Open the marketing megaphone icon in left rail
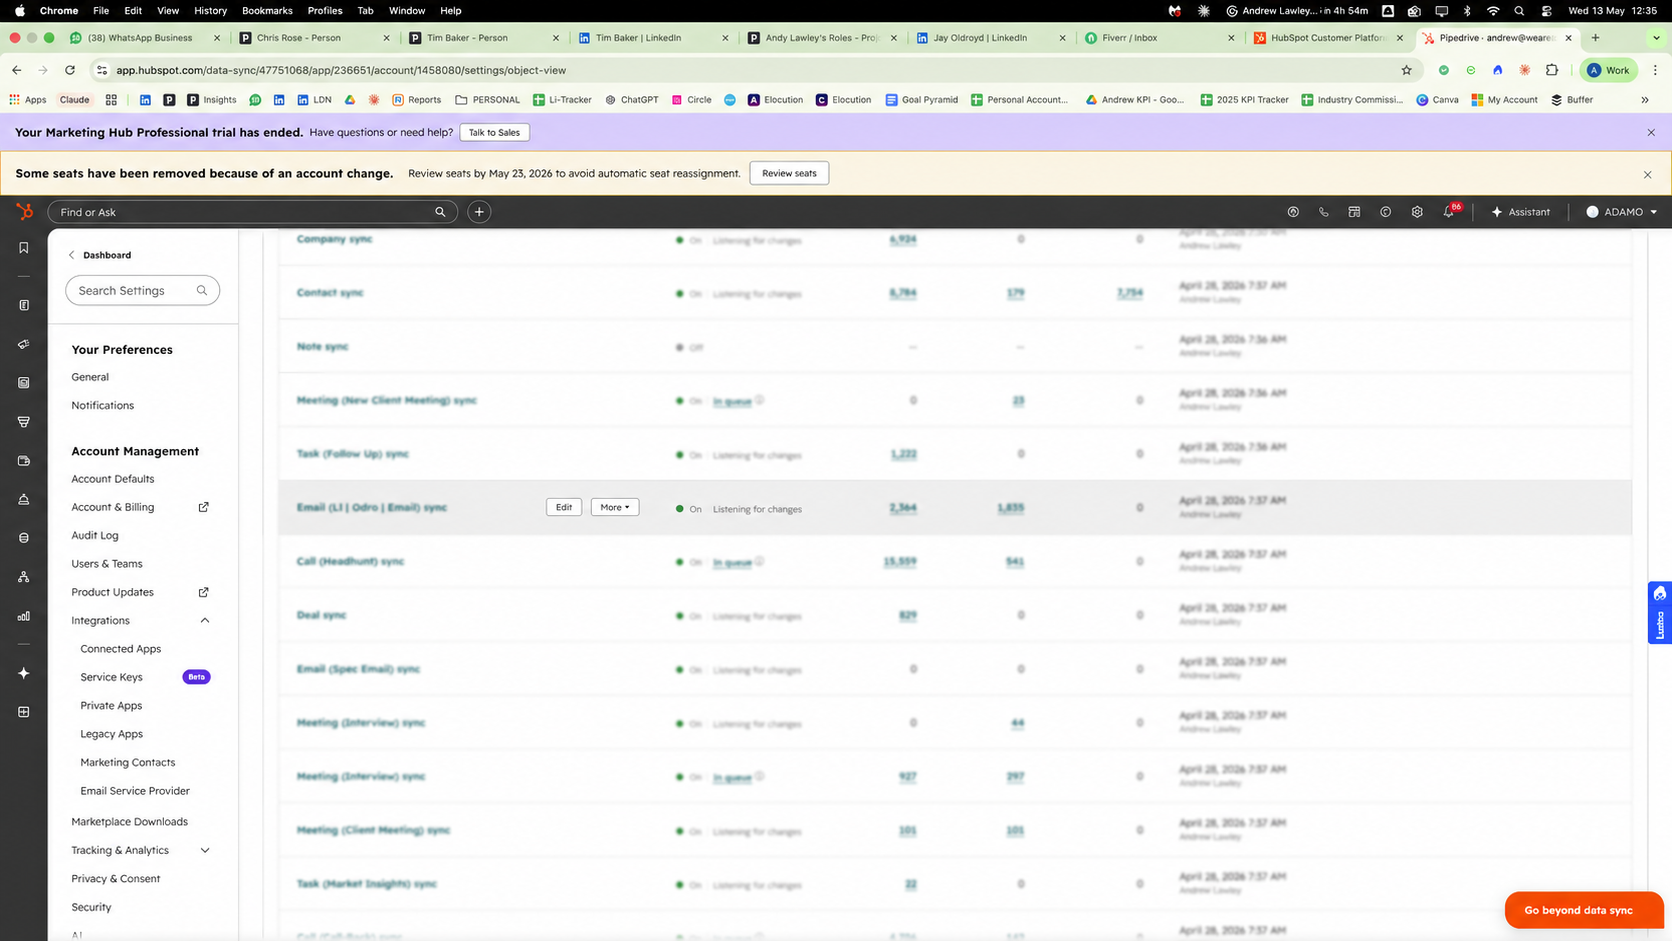The image size is (1672, 941). tap(24, 344)
